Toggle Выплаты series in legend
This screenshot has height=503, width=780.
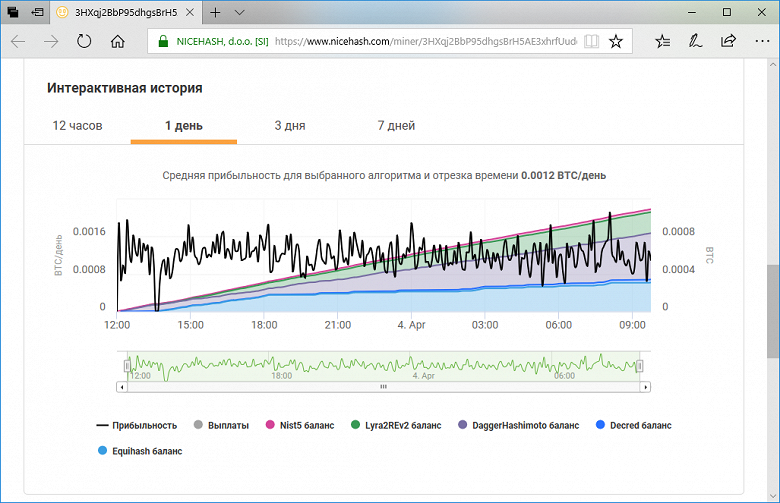pyautogui.click(x=221, y=425)
